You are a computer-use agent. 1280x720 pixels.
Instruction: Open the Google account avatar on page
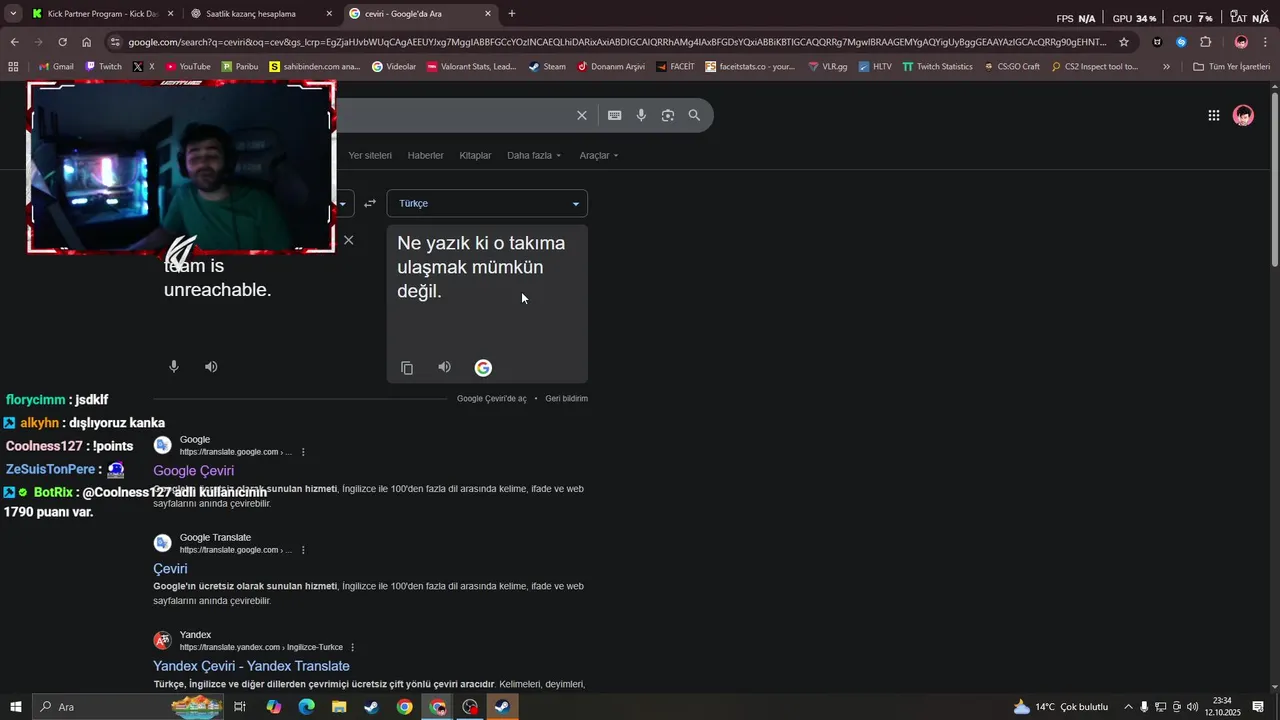(1243, 116)
